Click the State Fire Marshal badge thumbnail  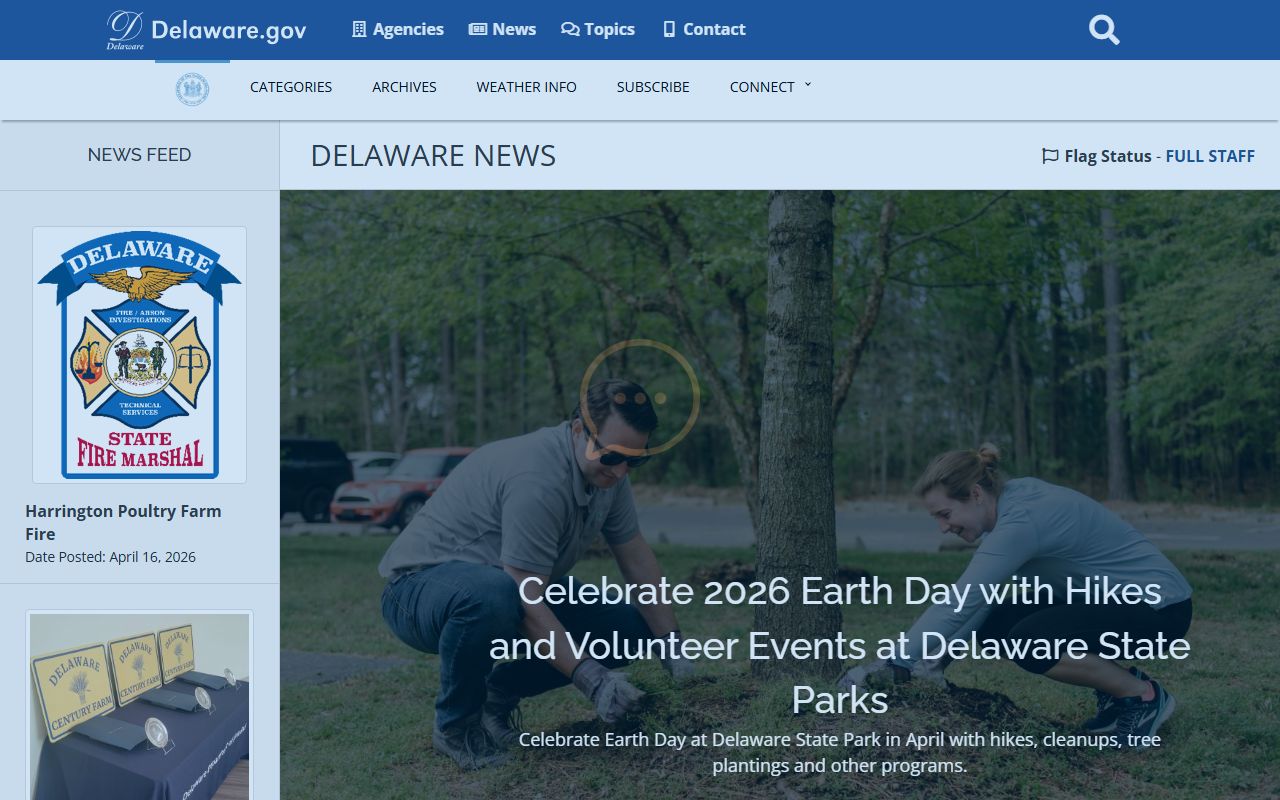point(139,355)
